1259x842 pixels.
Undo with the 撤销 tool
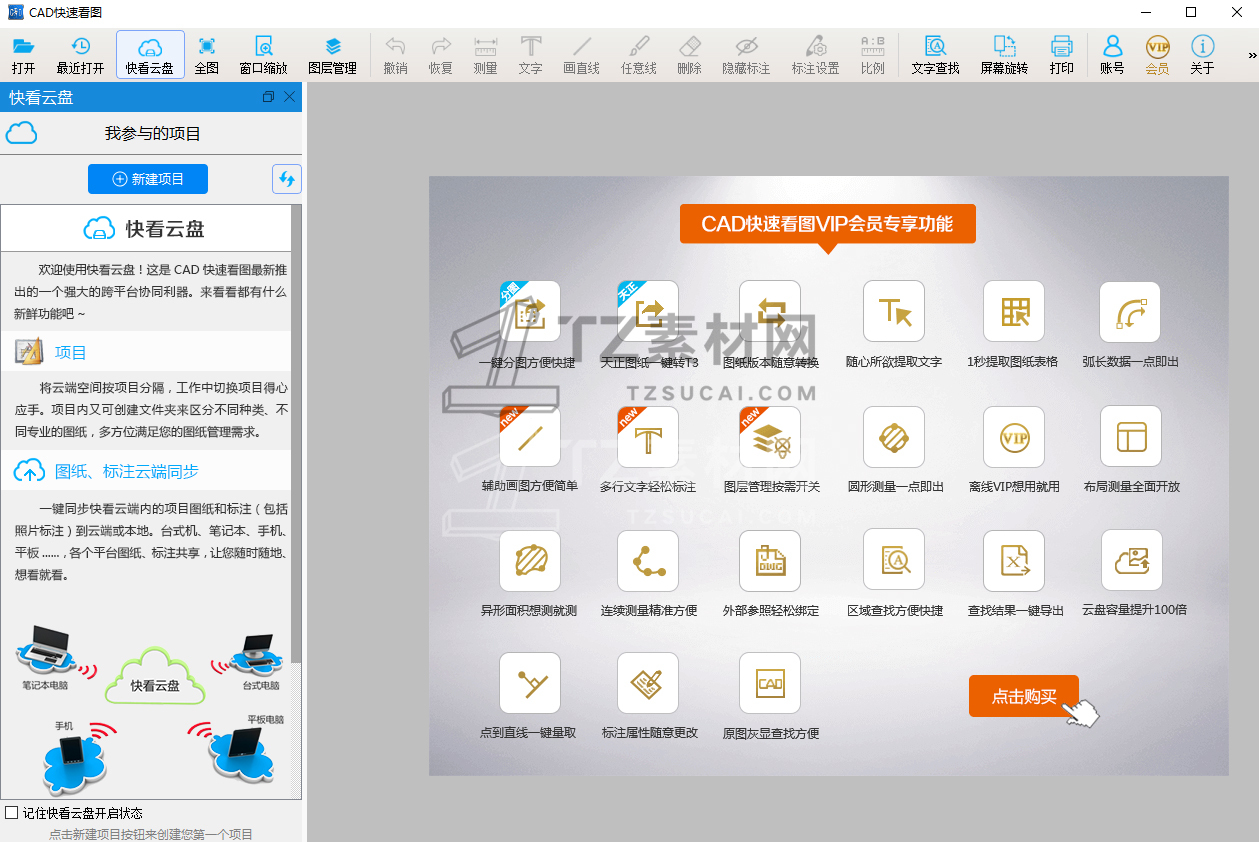pyautogui.click(x=395, y=55)
